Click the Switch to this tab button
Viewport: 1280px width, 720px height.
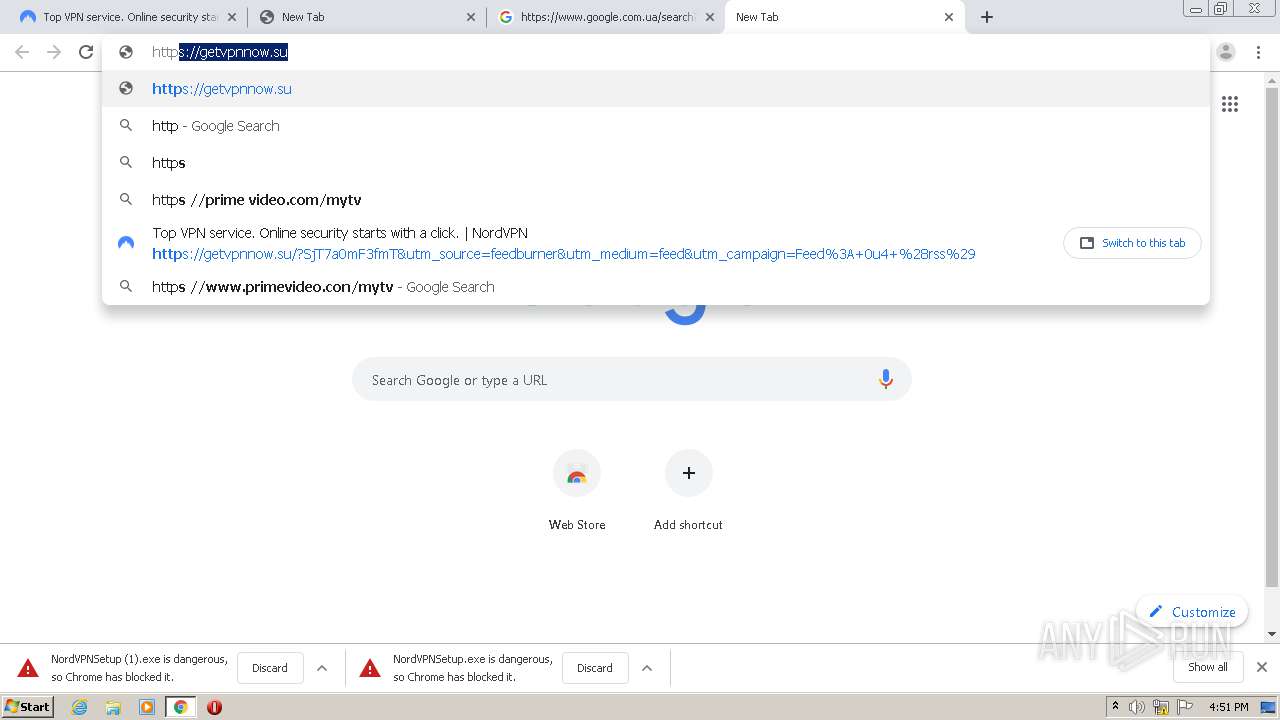1132,243
